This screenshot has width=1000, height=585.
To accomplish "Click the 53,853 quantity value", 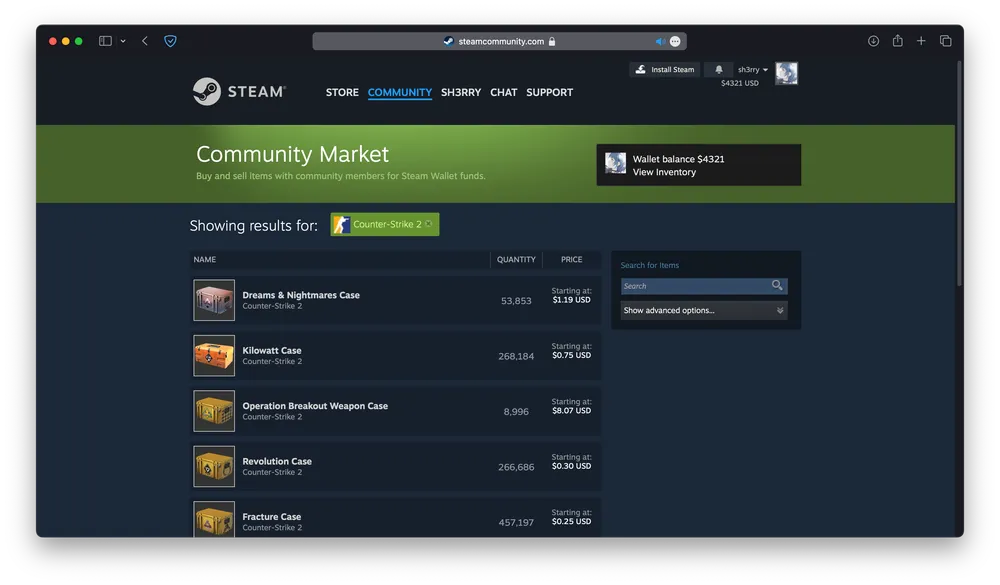I will [516, 300].
